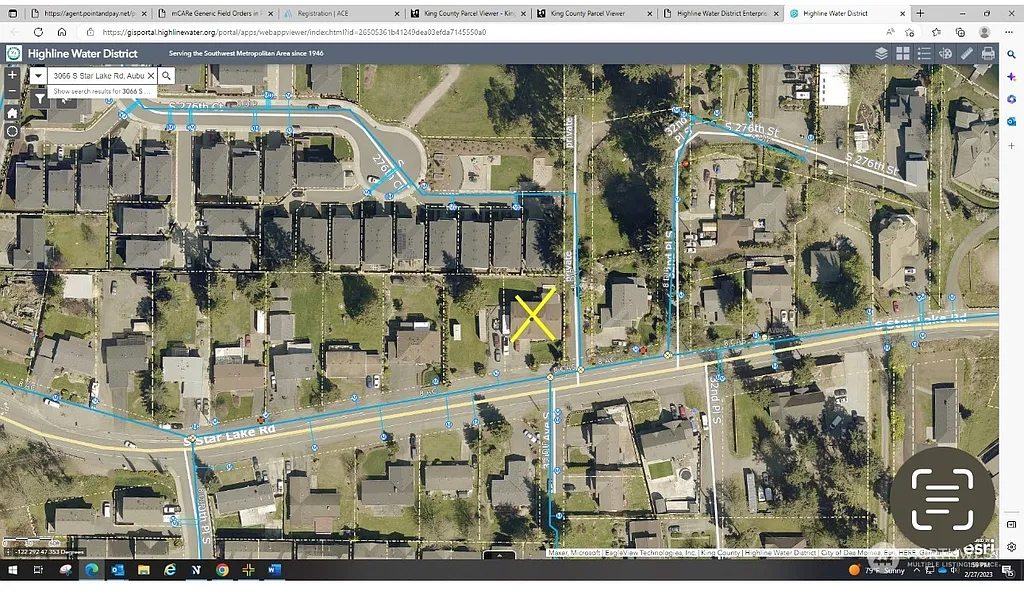Screen dimensions: 1024x595
Task: Return map to default home extent
Action: (12, 113)
